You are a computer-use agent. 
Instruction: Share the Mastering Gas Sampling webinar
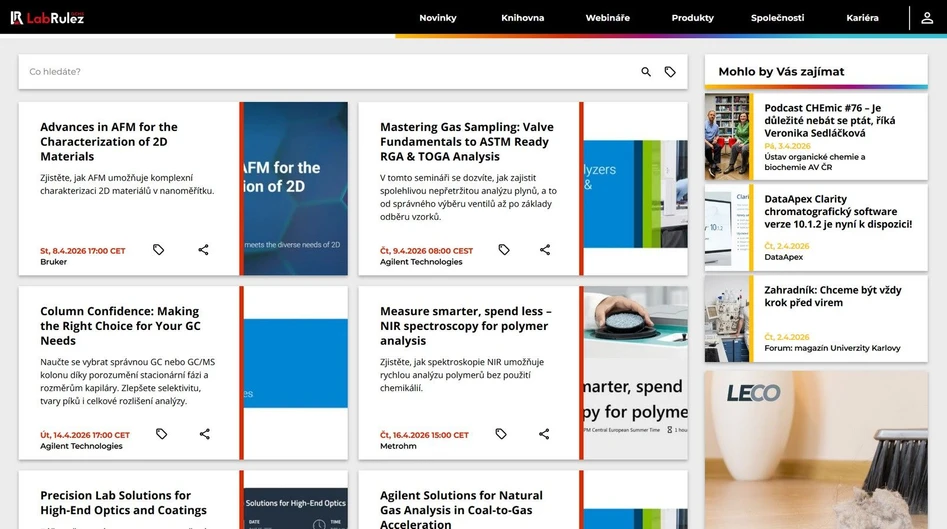pyautogui.click(x=545, y=250)
